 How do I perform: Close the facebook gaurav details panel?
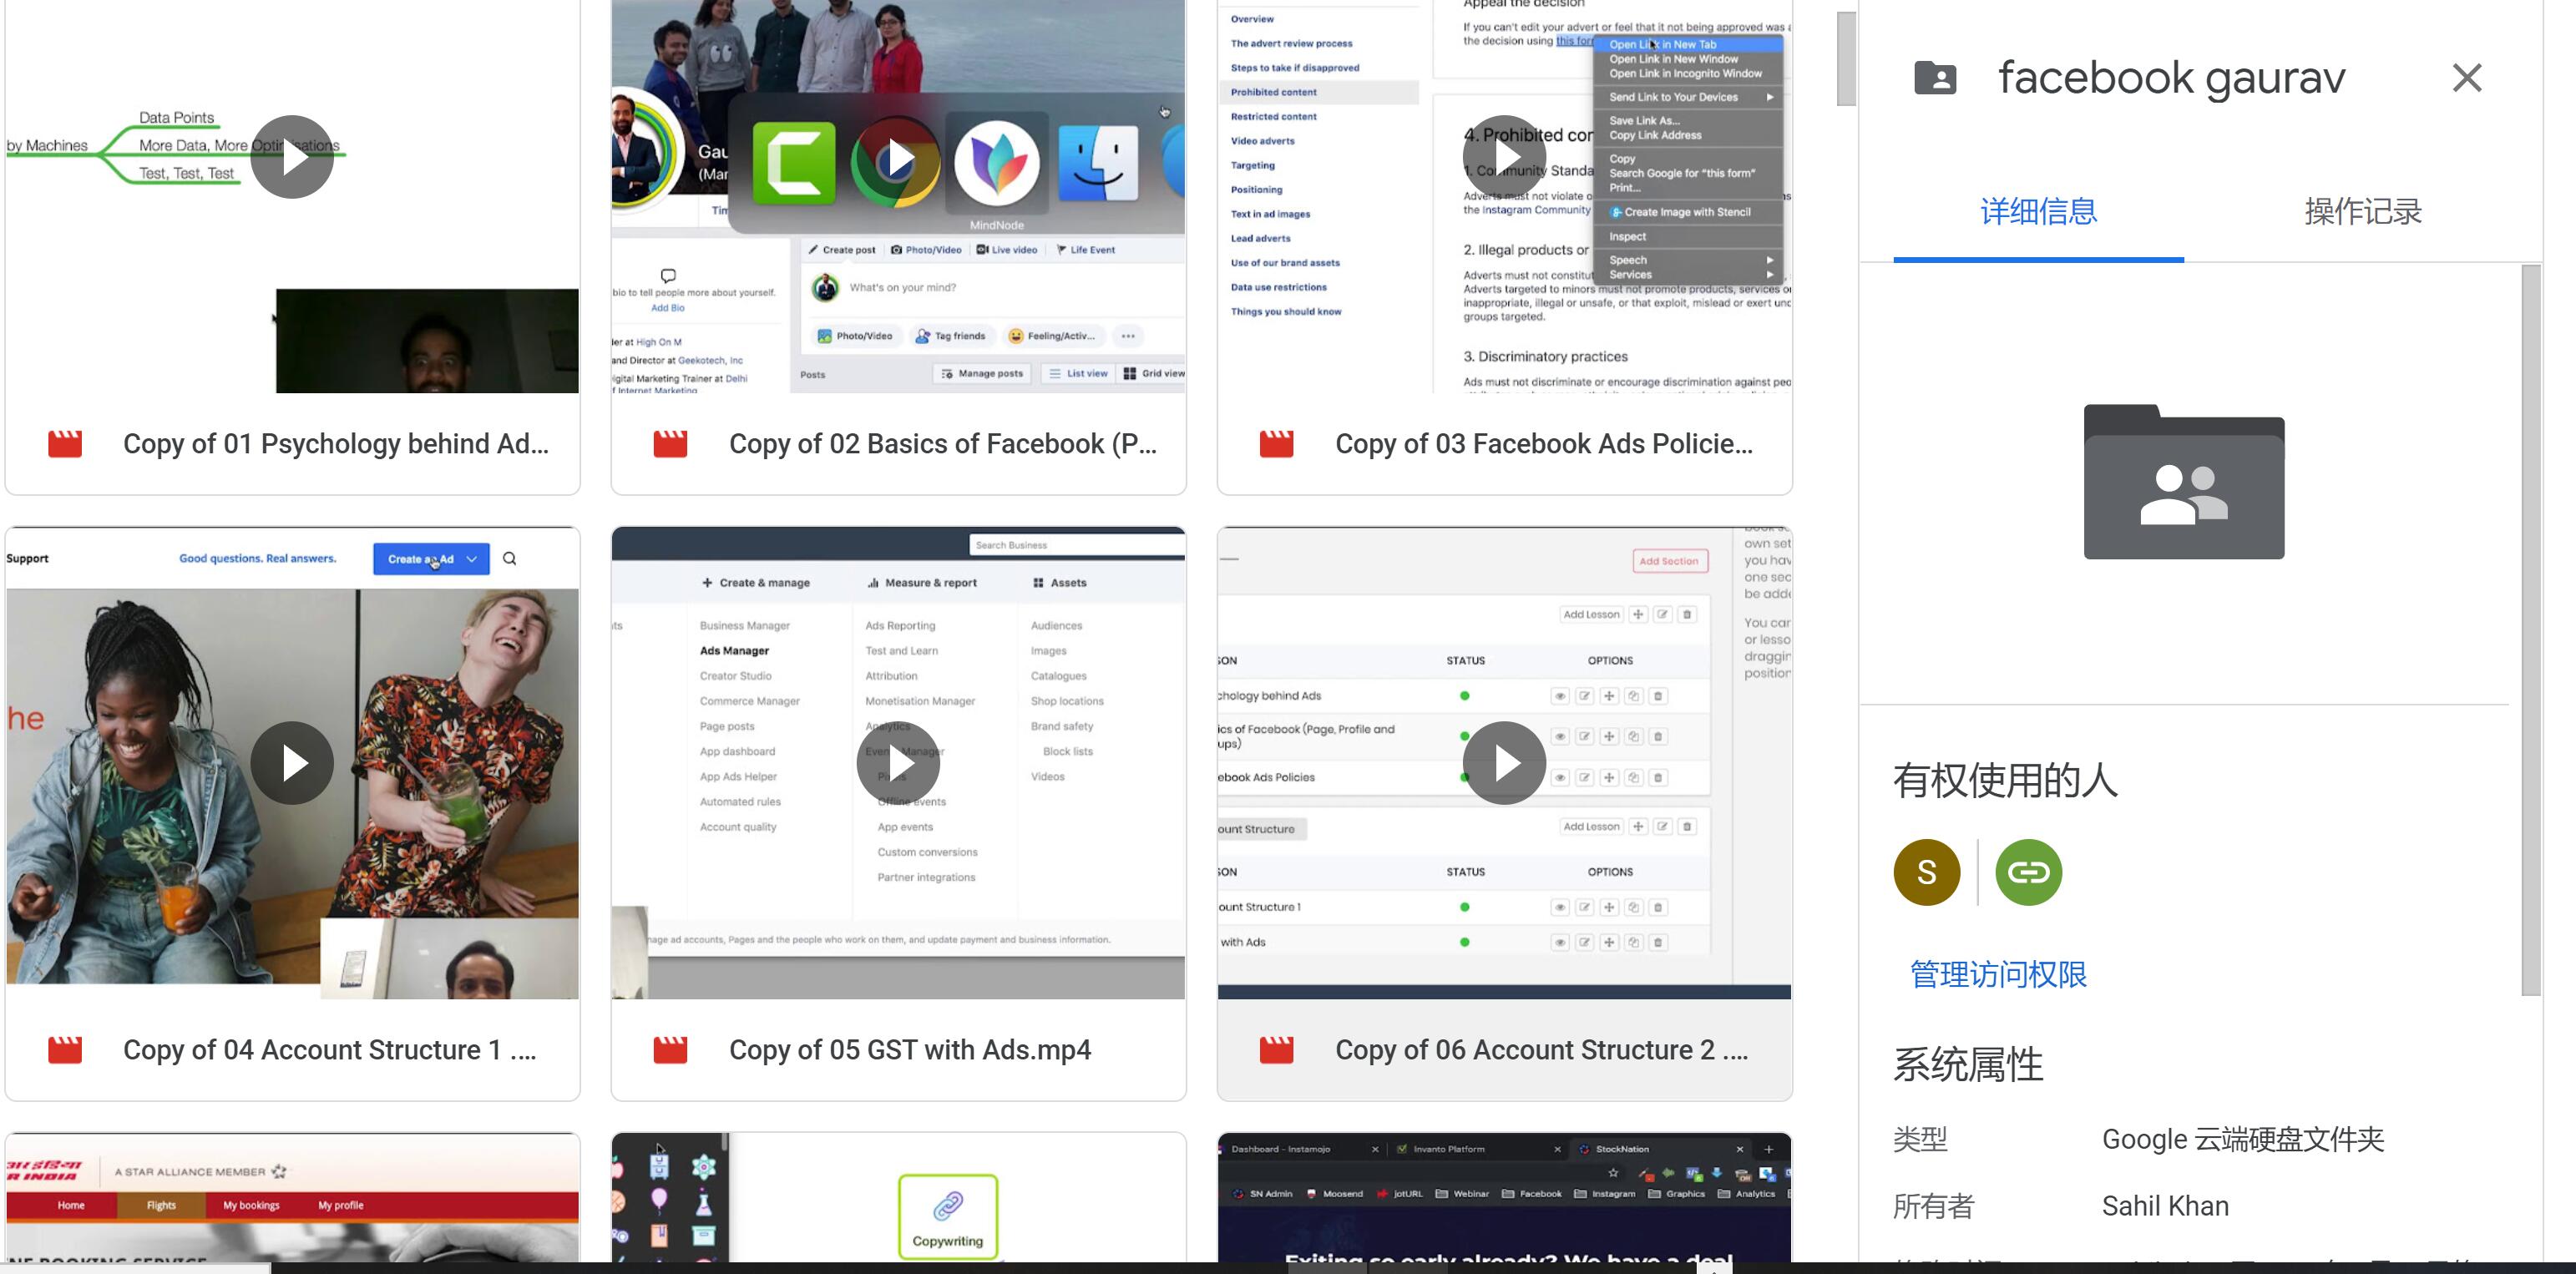coord(2467,78)
